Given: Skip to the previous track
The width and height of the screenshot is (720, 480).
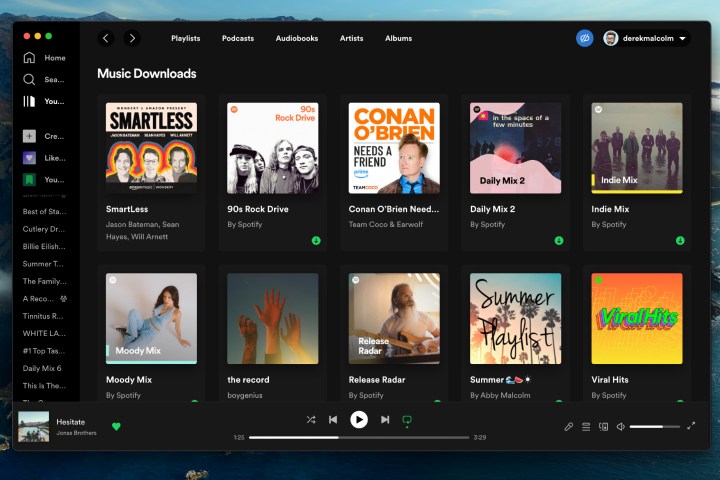Looking at the screenshot, I should [333, 419].
